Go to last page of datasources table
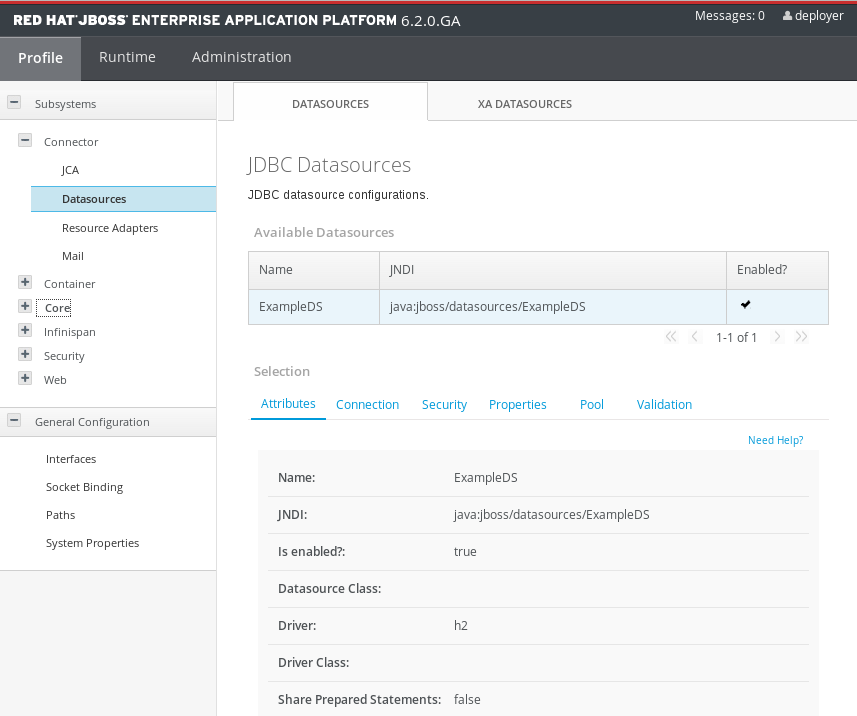 [801, 337]
